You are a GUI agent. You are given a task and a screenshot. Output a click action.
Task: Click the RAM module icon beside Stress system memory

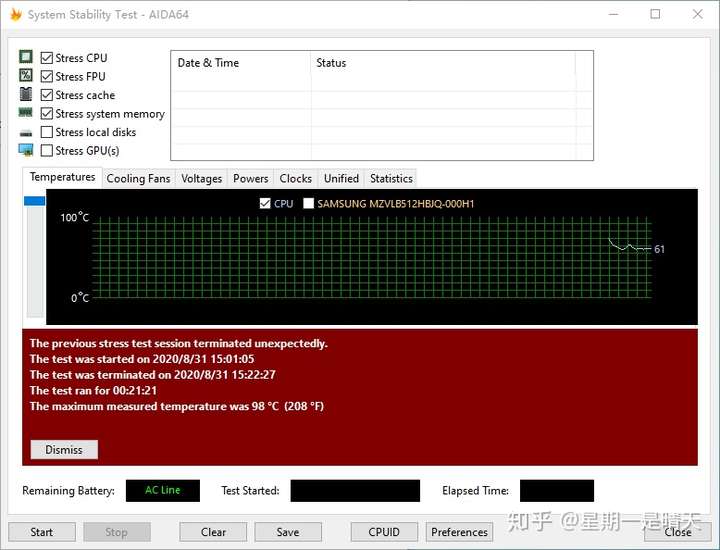tap(25, 112)
